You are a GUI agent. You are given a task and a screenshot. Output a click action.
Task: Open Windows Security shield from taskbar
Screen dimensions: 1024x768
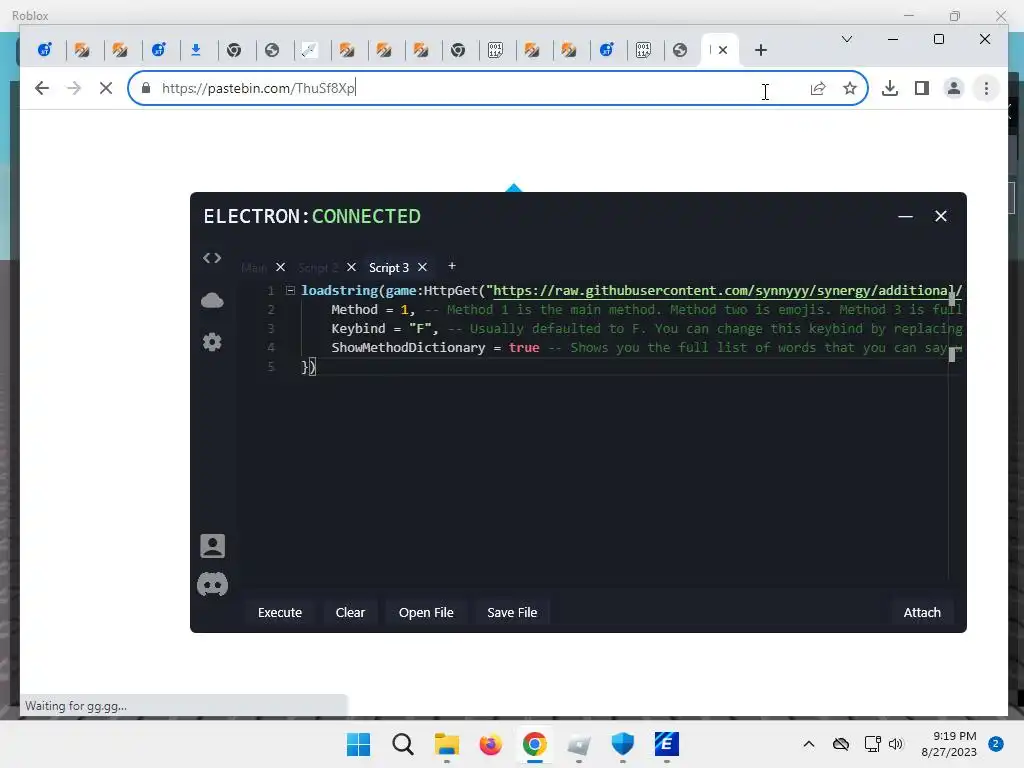[x=622, y=744]
